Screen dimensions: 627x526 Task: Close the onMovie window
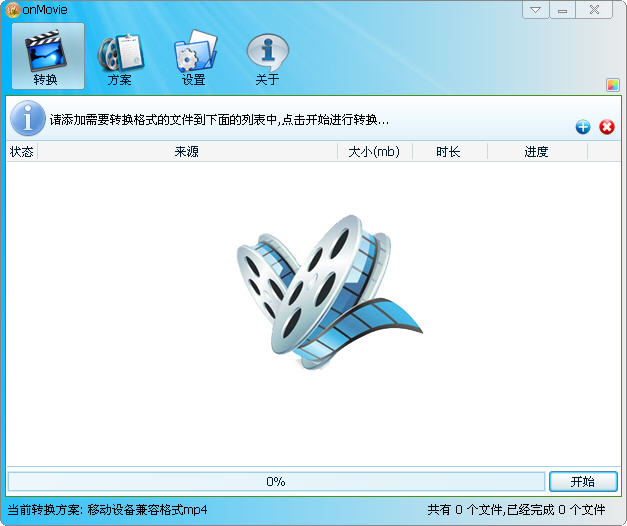pos(594,10)
